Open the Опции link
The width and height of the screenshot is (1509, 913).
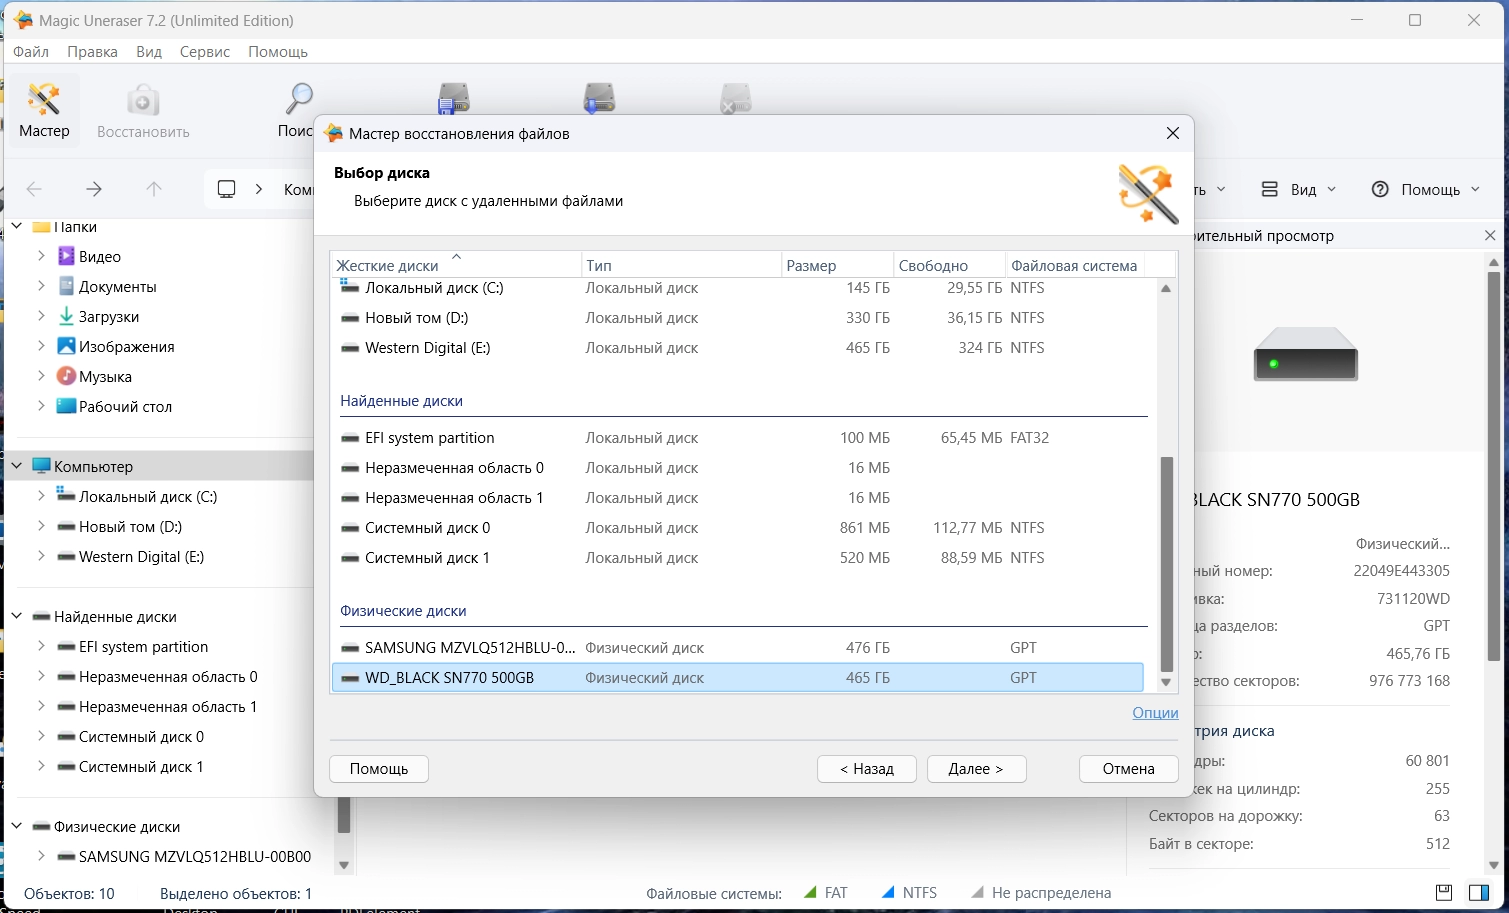1155,713
